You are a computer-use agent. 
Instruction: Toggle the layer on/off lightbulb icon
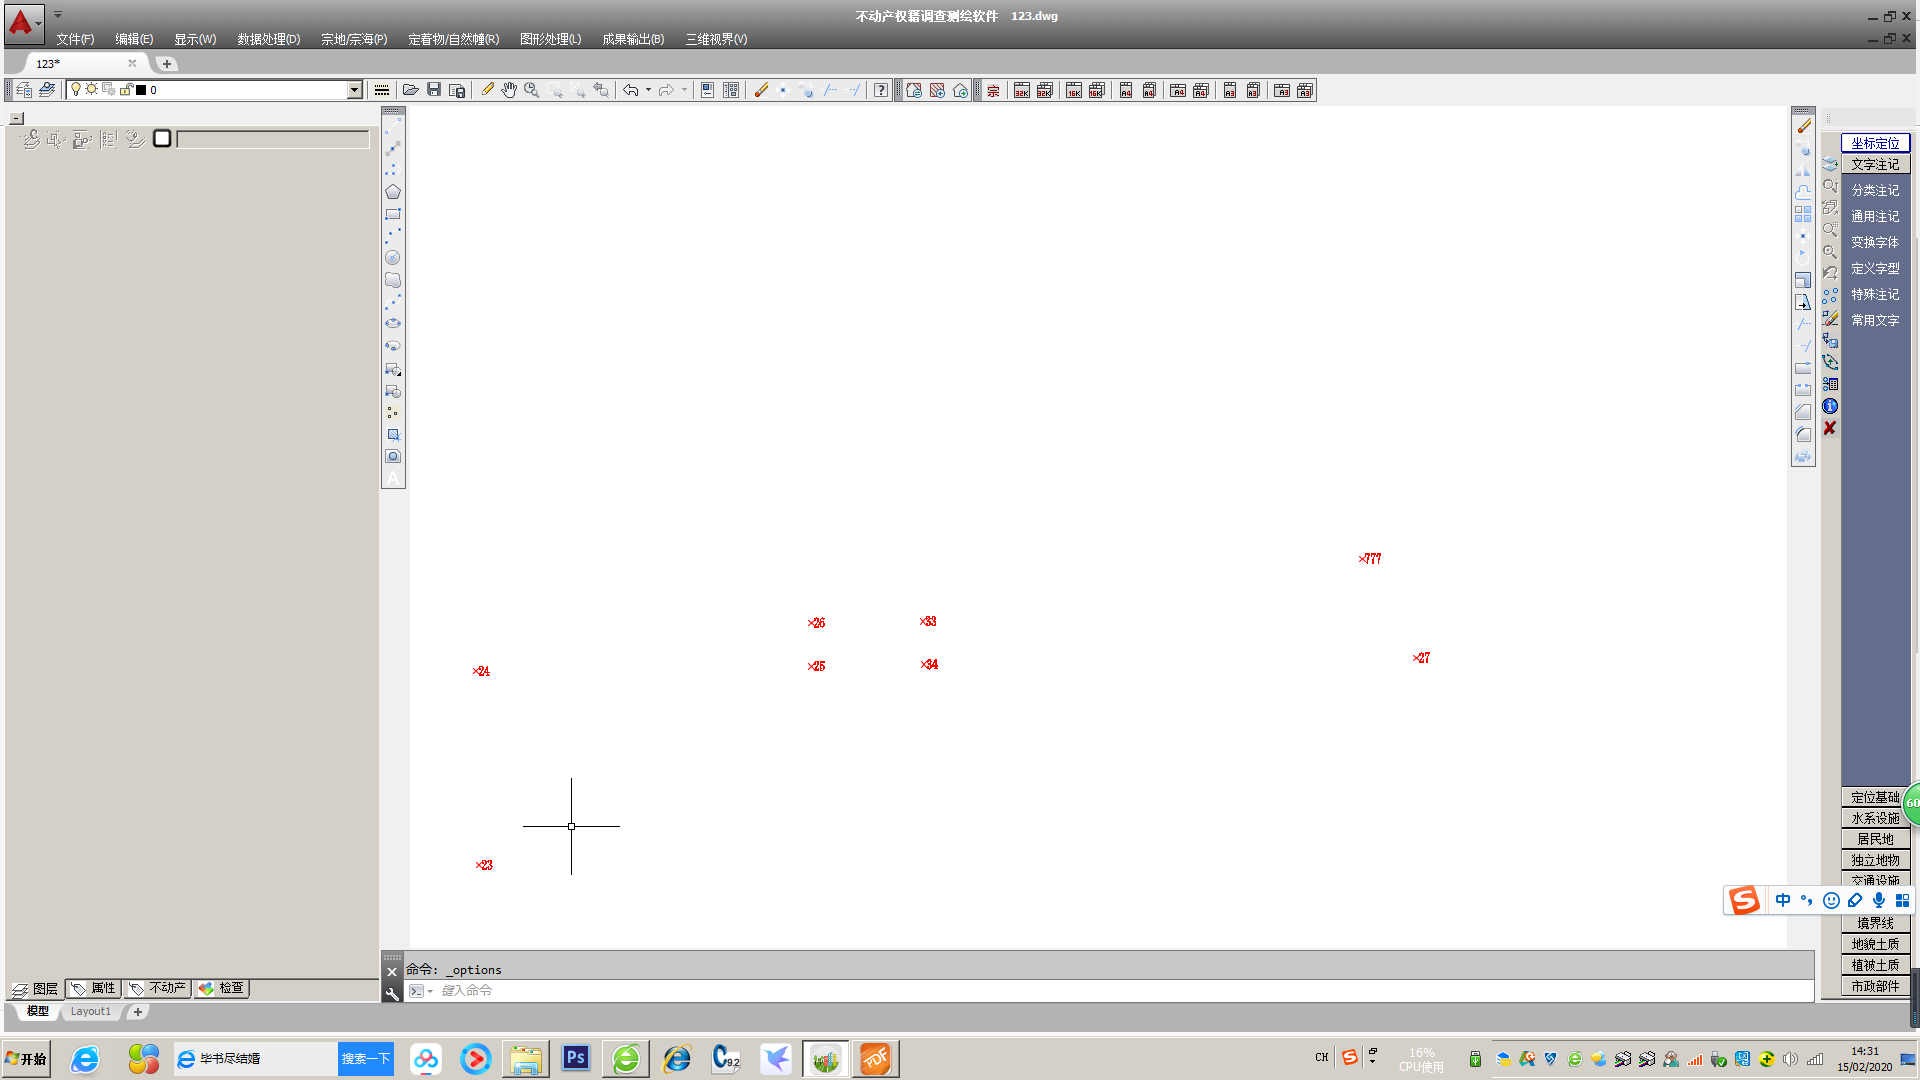[x=76, y=90]
